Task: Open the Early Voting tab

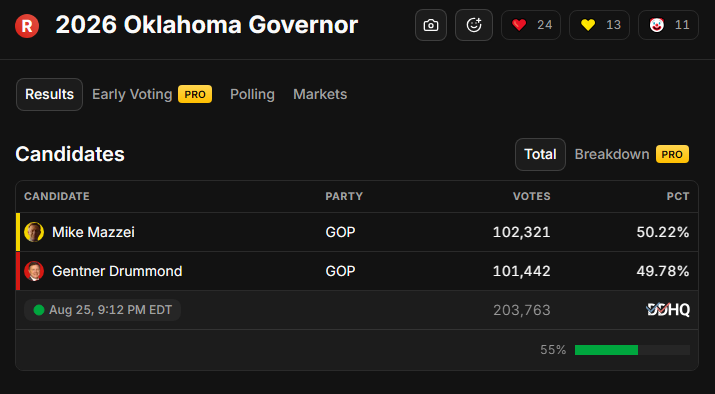Action: coord(152,94)
